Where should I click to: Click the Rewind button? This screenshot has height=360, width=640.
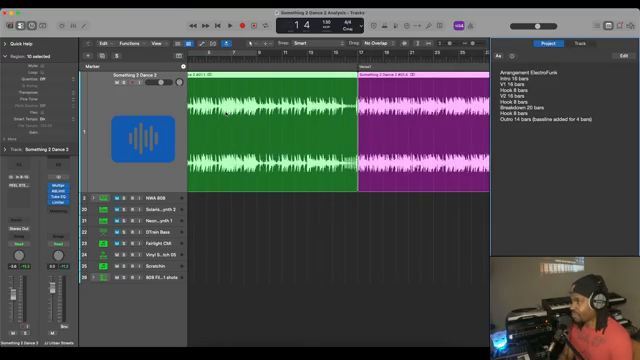tap(193, 26)
